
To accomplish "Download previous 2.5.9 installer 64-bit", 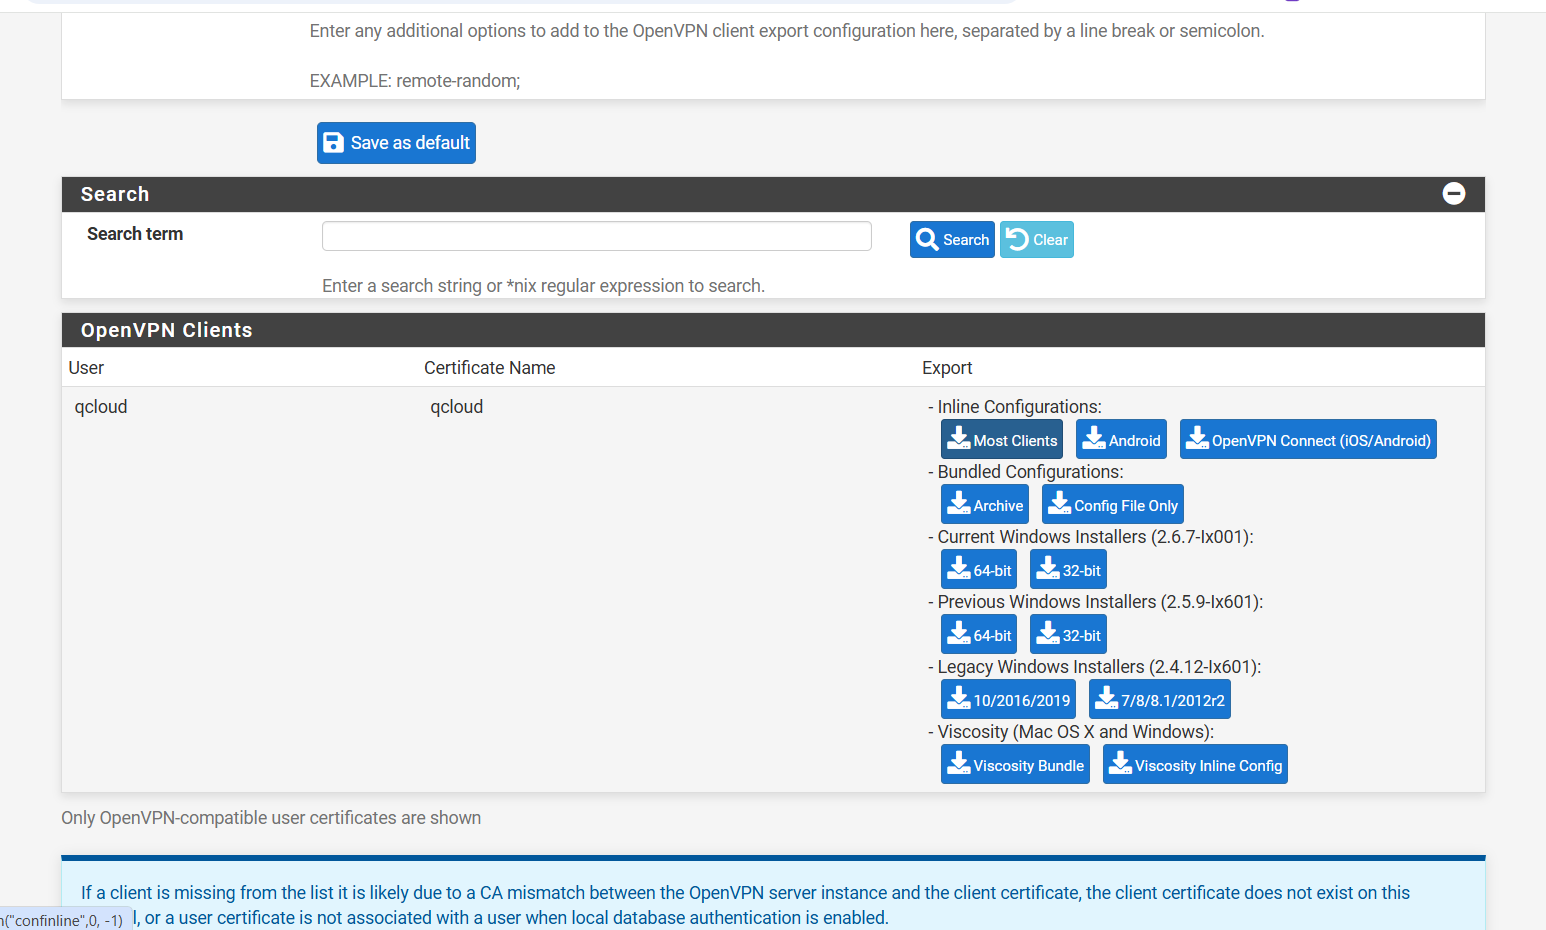I will click(978, 635).
